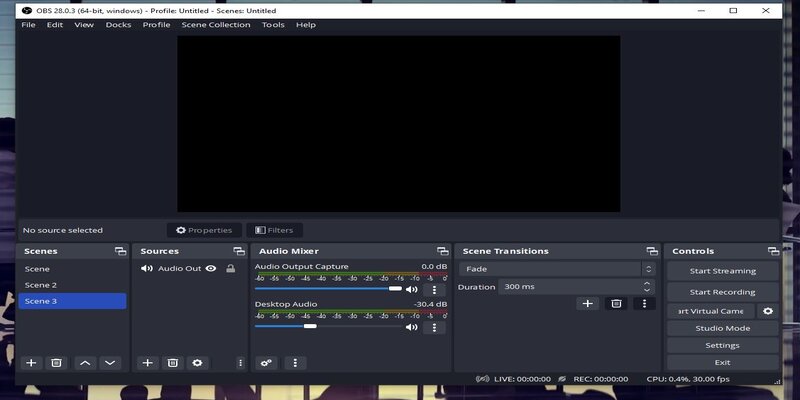Viewport: 800px width, 400px height.
Task: Open the Scene Collection menu
Action: coord(216,24)
